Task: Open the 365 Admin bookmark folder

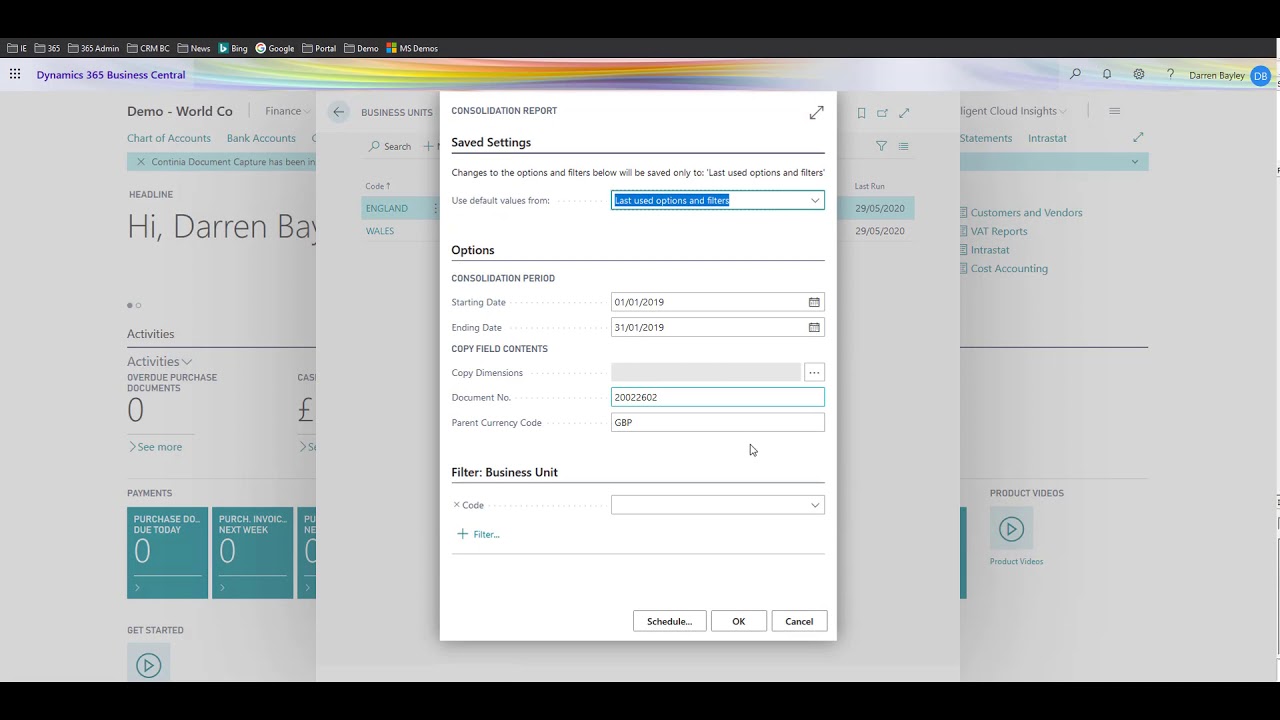Action: click(x=93, y=48)
